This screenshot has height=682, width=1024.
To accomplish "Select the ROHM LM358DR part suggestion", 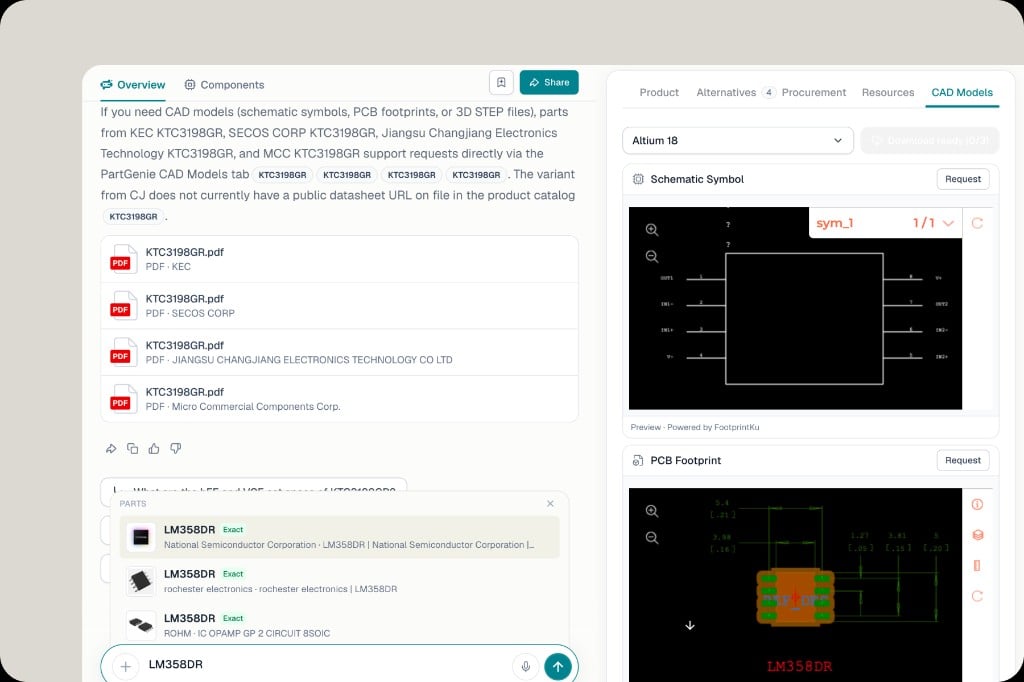I will point(340,625).
